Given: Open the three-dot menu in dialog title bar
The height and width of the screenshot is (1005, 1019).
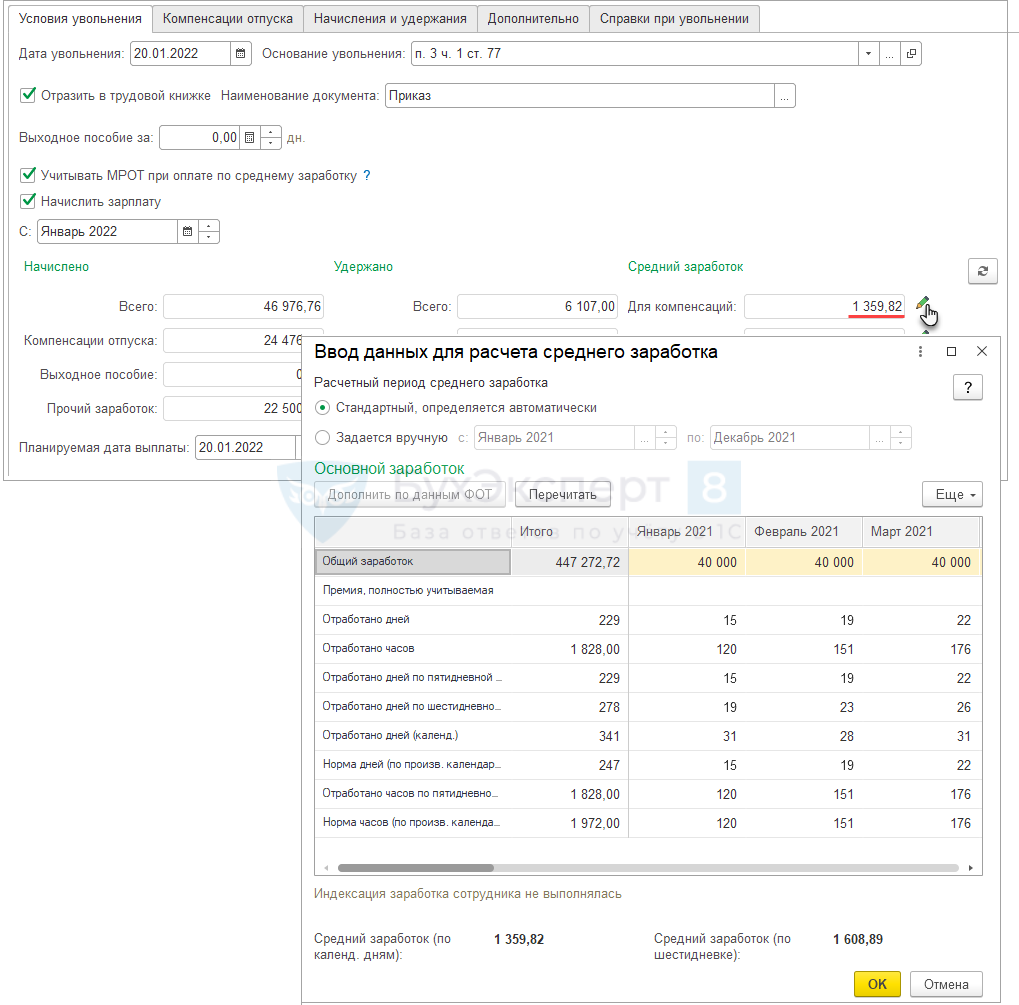Looking at the screenshot, I should tap(919, 352).
